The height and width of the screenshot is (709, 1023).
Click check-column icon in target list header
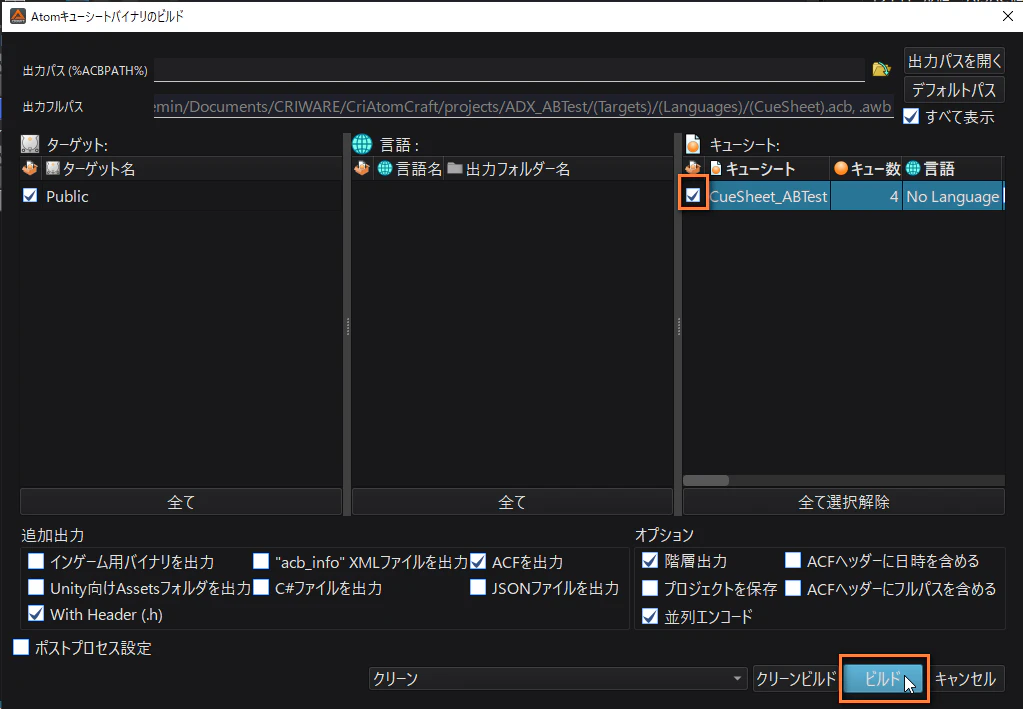[30, 169]
